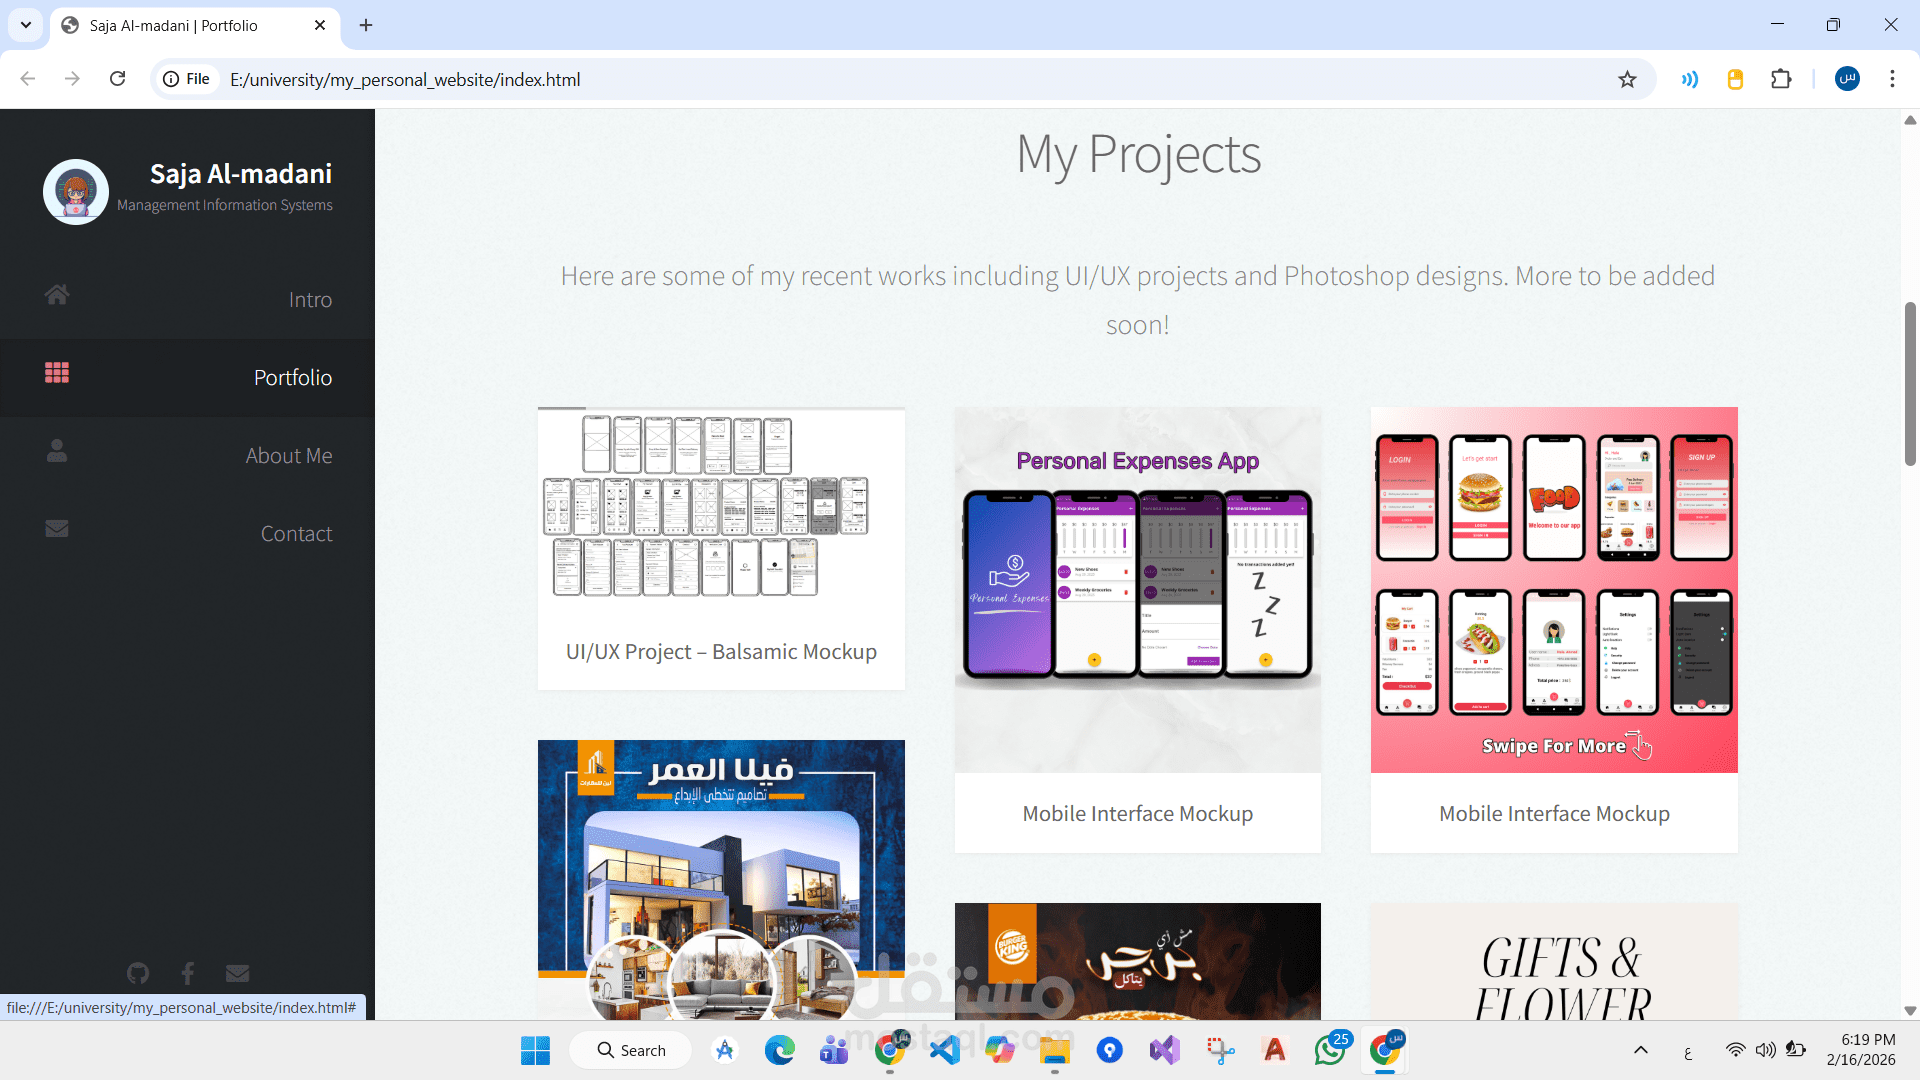Screen dimensions: 1920x1080
Task: Click the scroll down arrow on scrollbar
Action: tap(1910, 1011)
